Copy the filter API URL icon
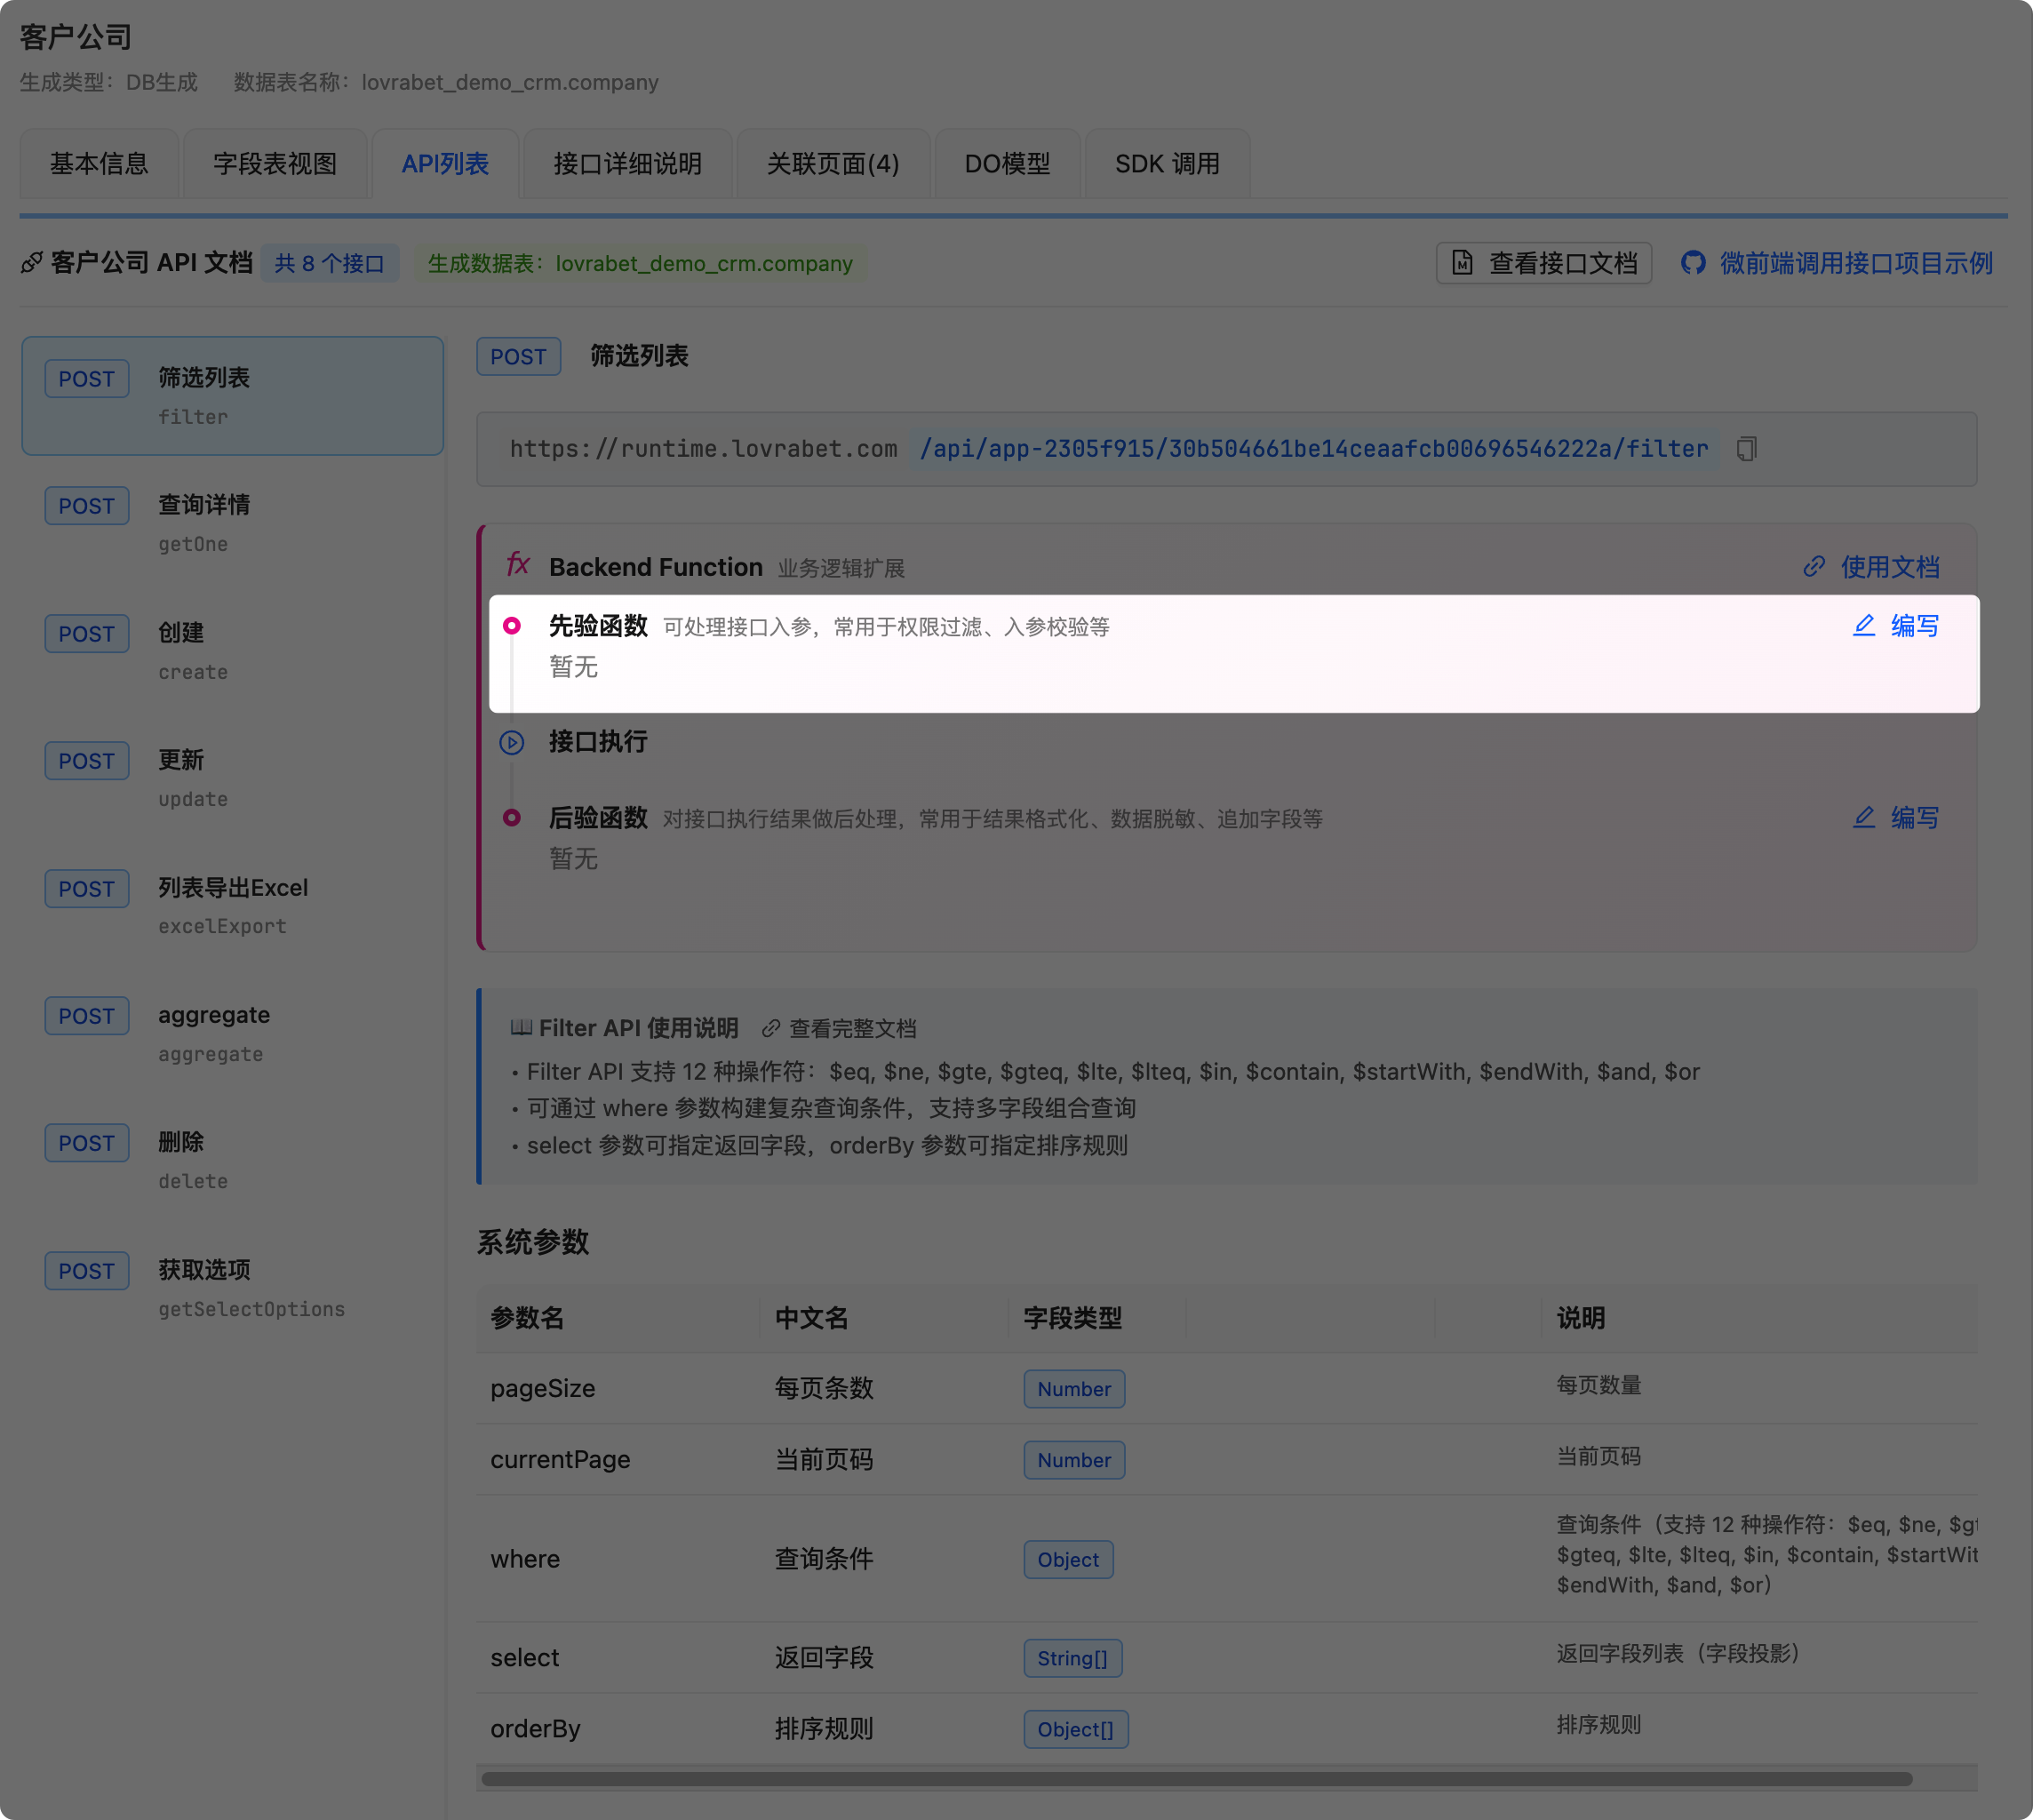2033x1820 pixels. 1746,449
